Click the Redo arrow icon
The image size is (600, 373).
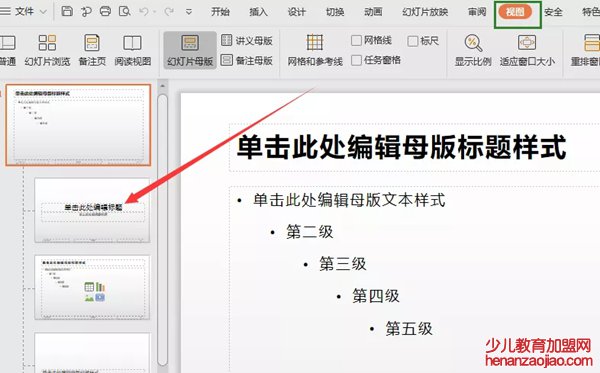[168, 12]
